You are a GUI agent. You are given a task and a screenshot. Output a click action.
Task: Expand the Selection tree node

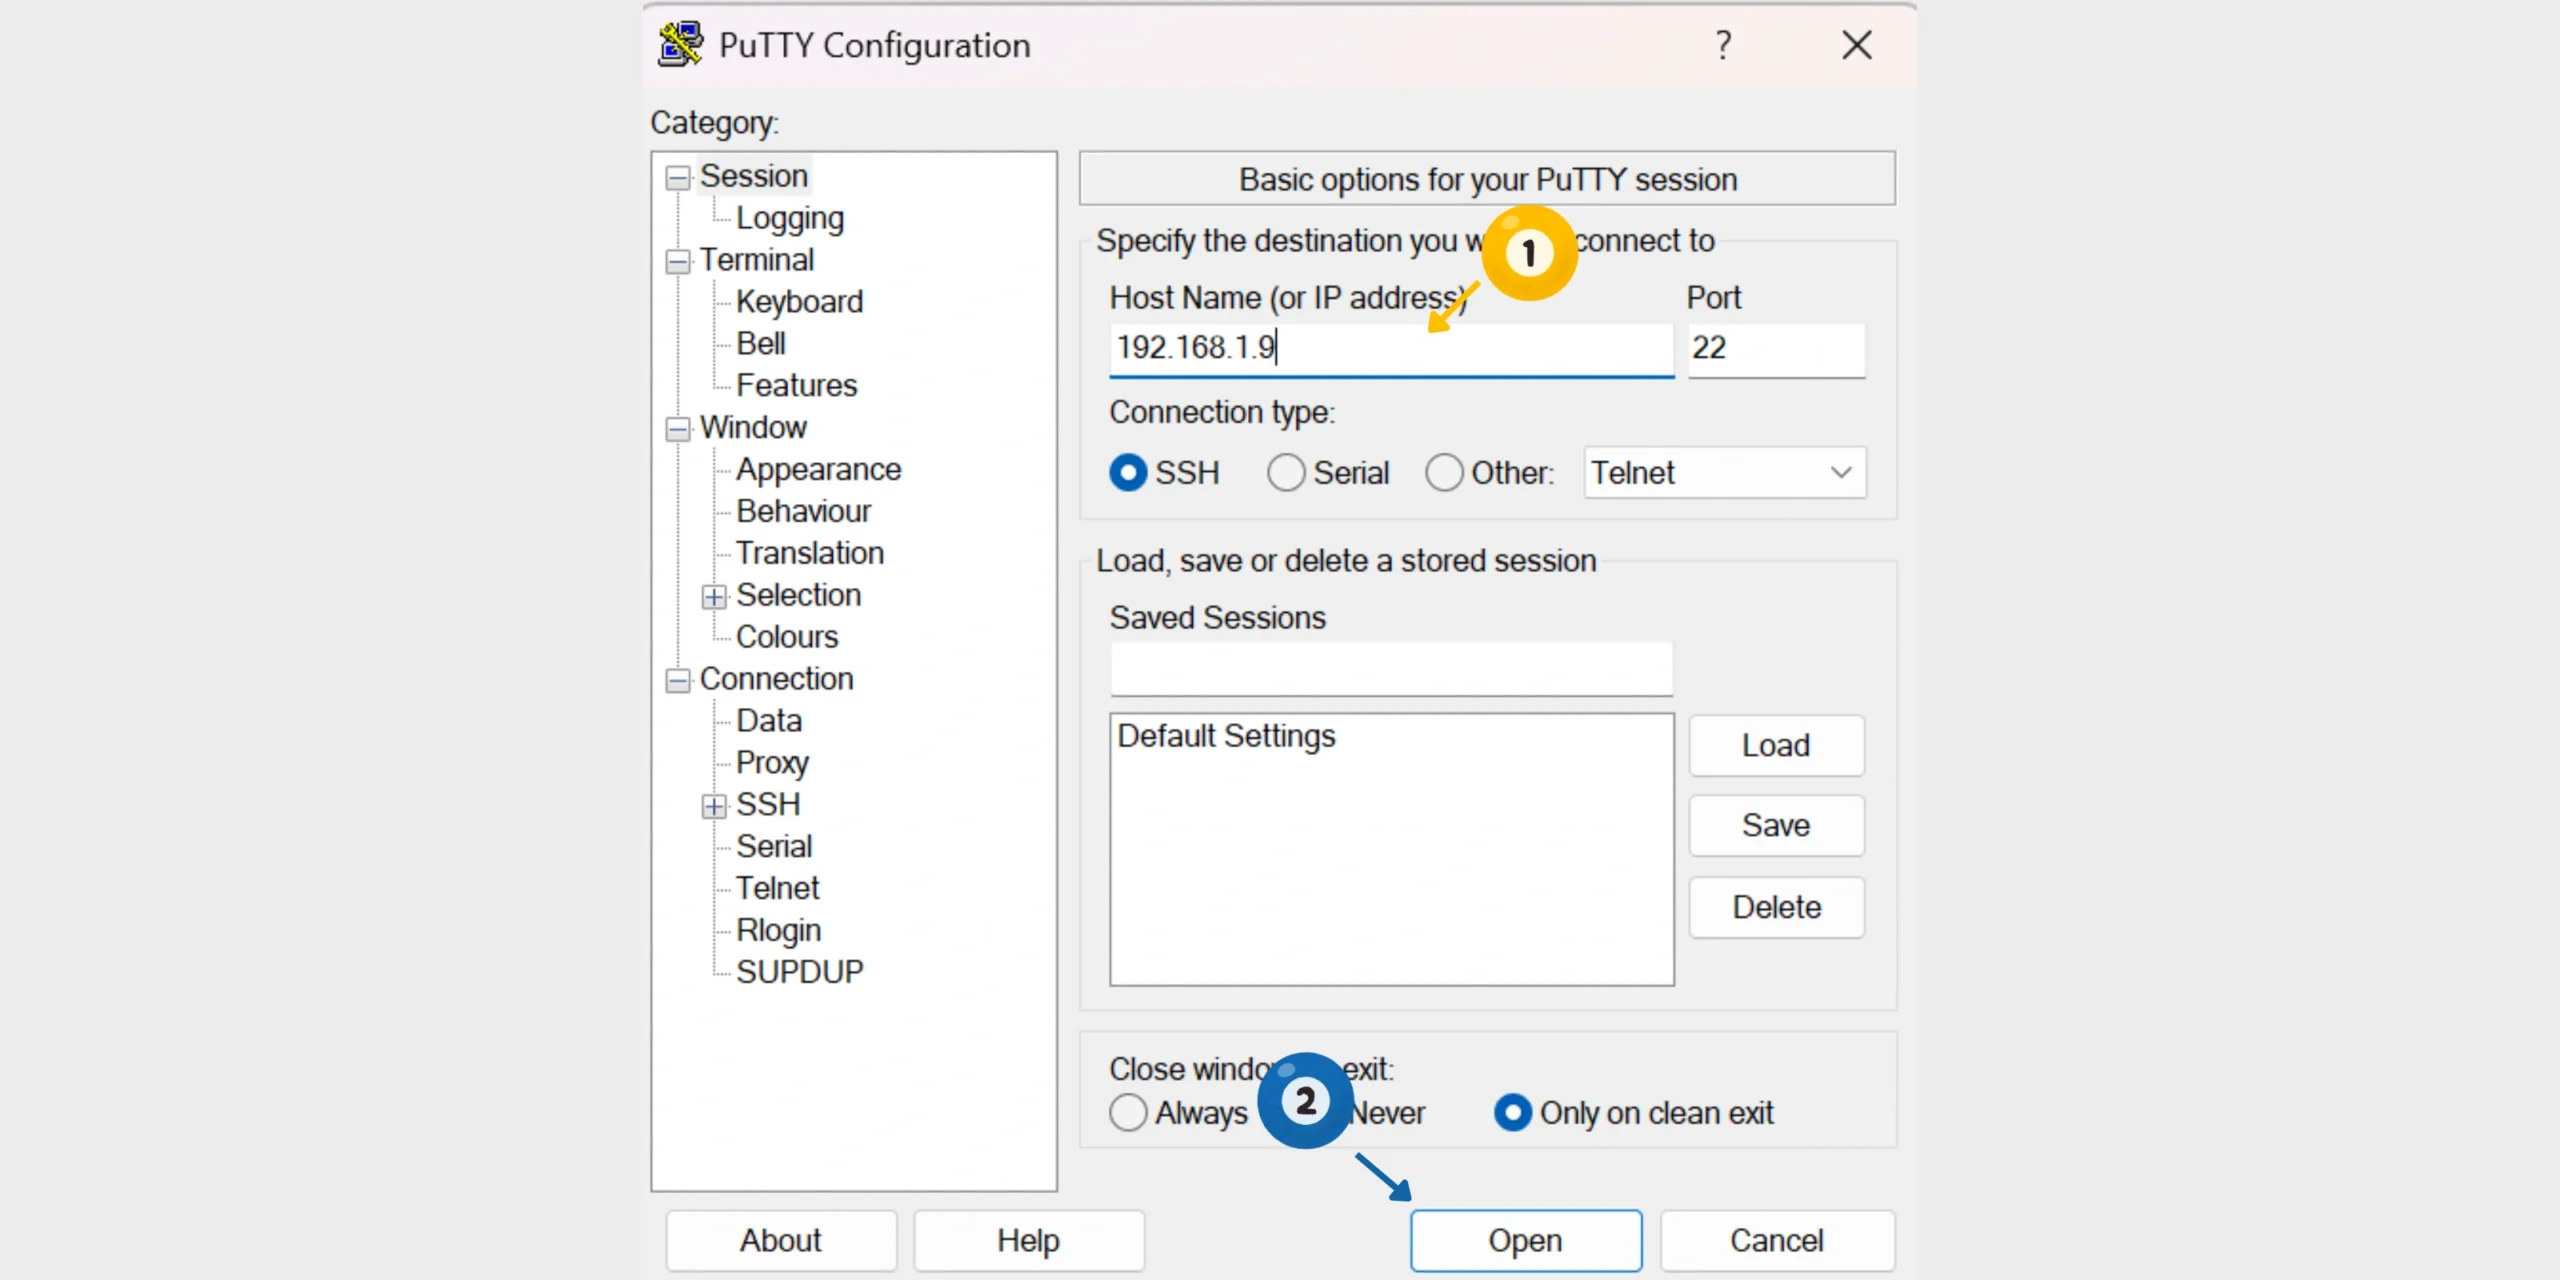tap(714, 597)
